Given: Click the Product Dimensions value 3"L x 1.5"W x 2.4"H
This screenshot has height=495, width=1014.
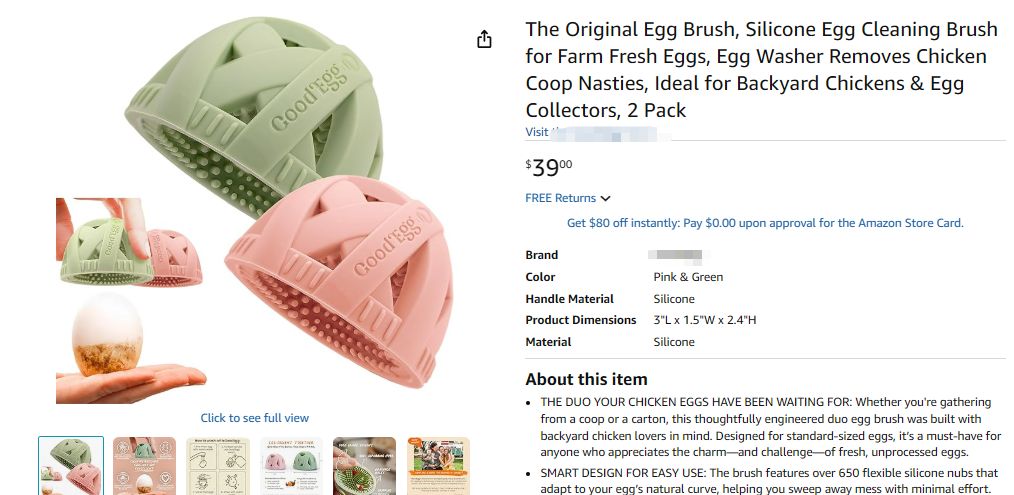Looking at the screenshot, I should click(x=705, y=320).
